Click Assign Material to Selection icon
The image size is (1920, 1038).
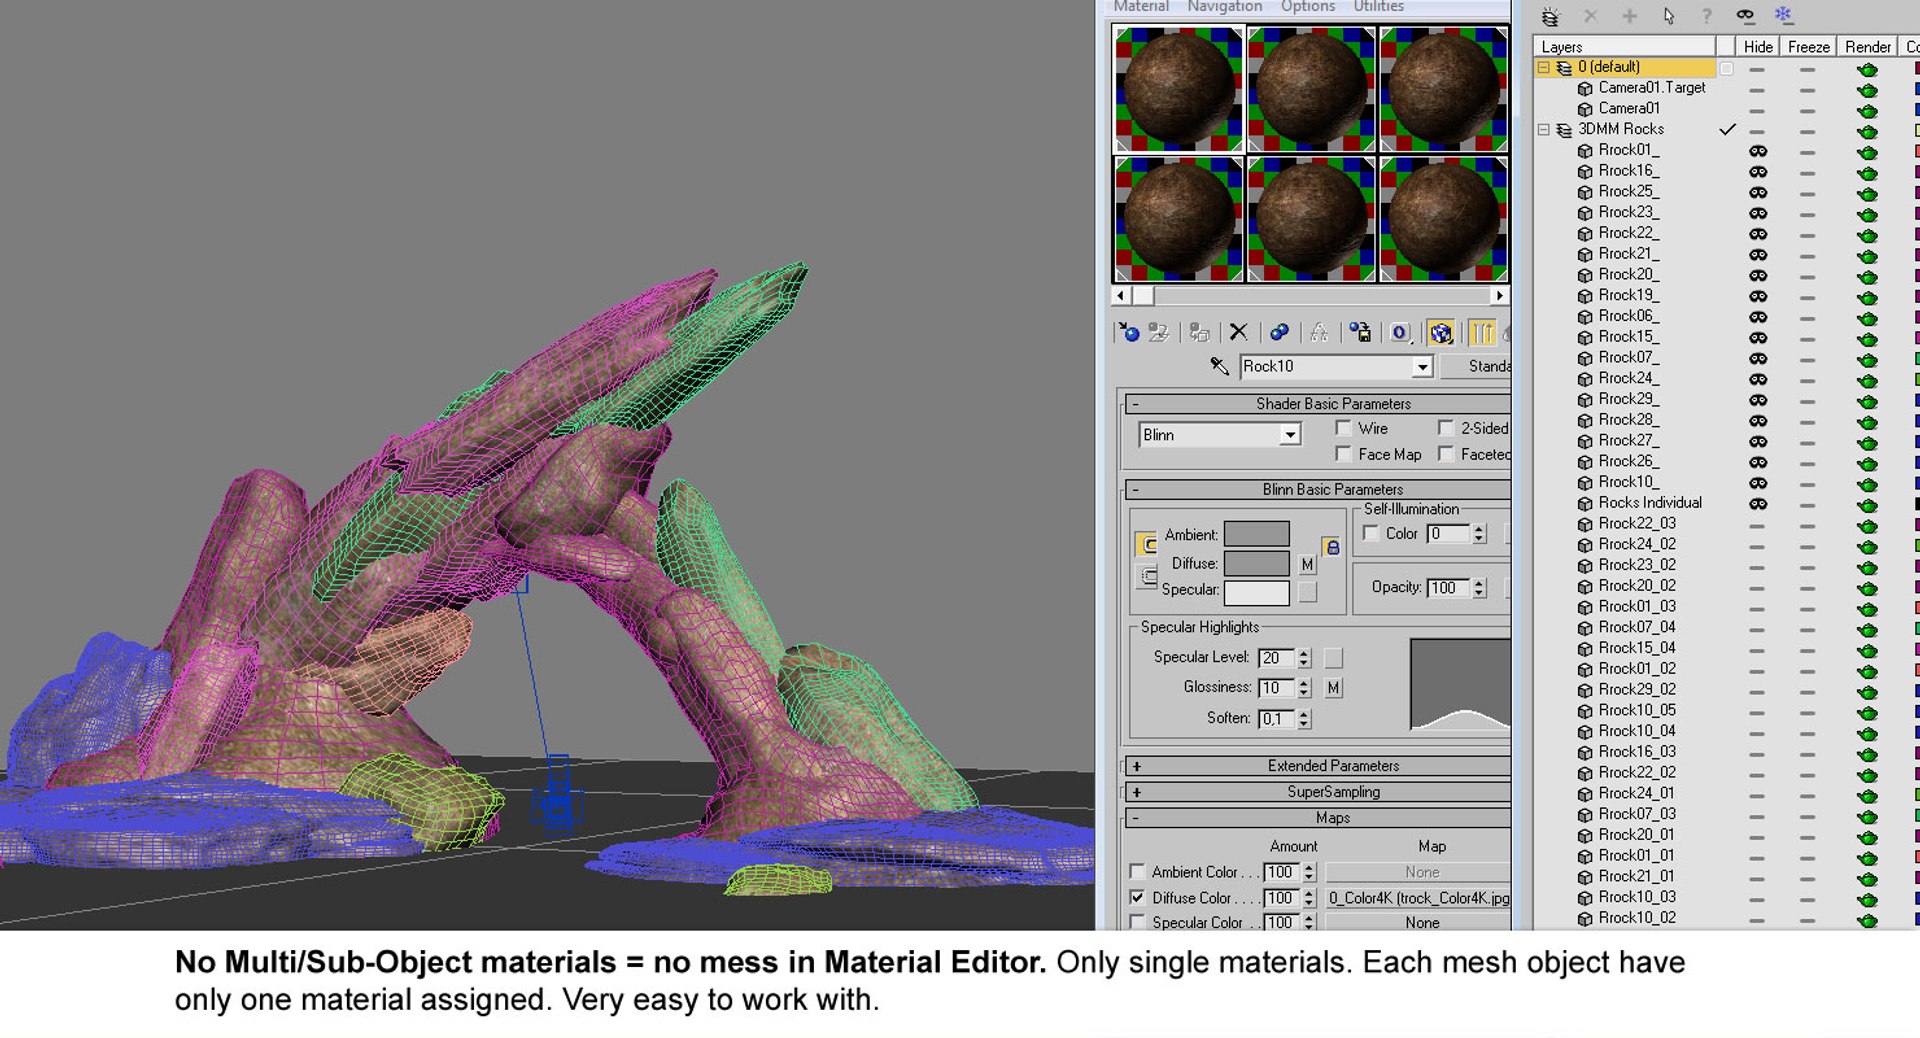(x=1200, y=333)
